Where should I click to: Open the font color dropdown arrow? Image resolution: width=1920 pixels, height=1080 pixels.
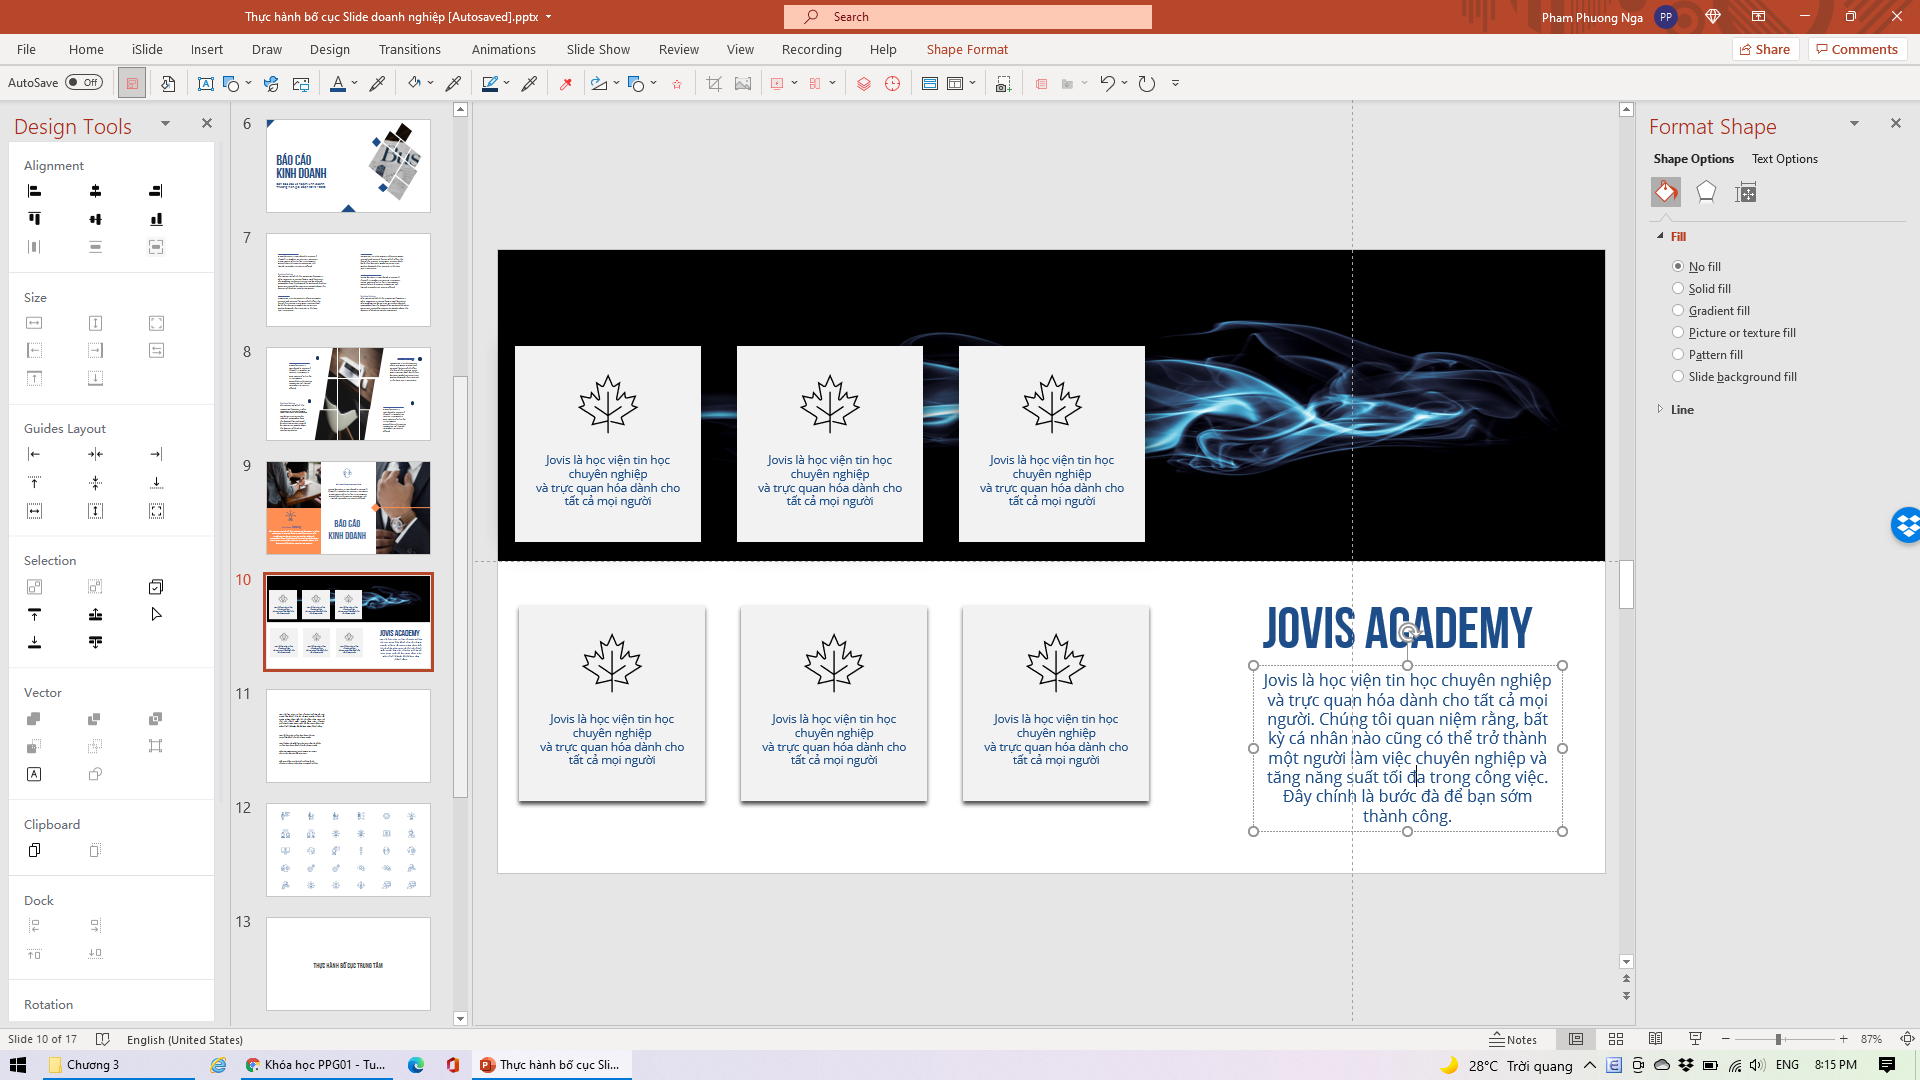tap(355, 84)
